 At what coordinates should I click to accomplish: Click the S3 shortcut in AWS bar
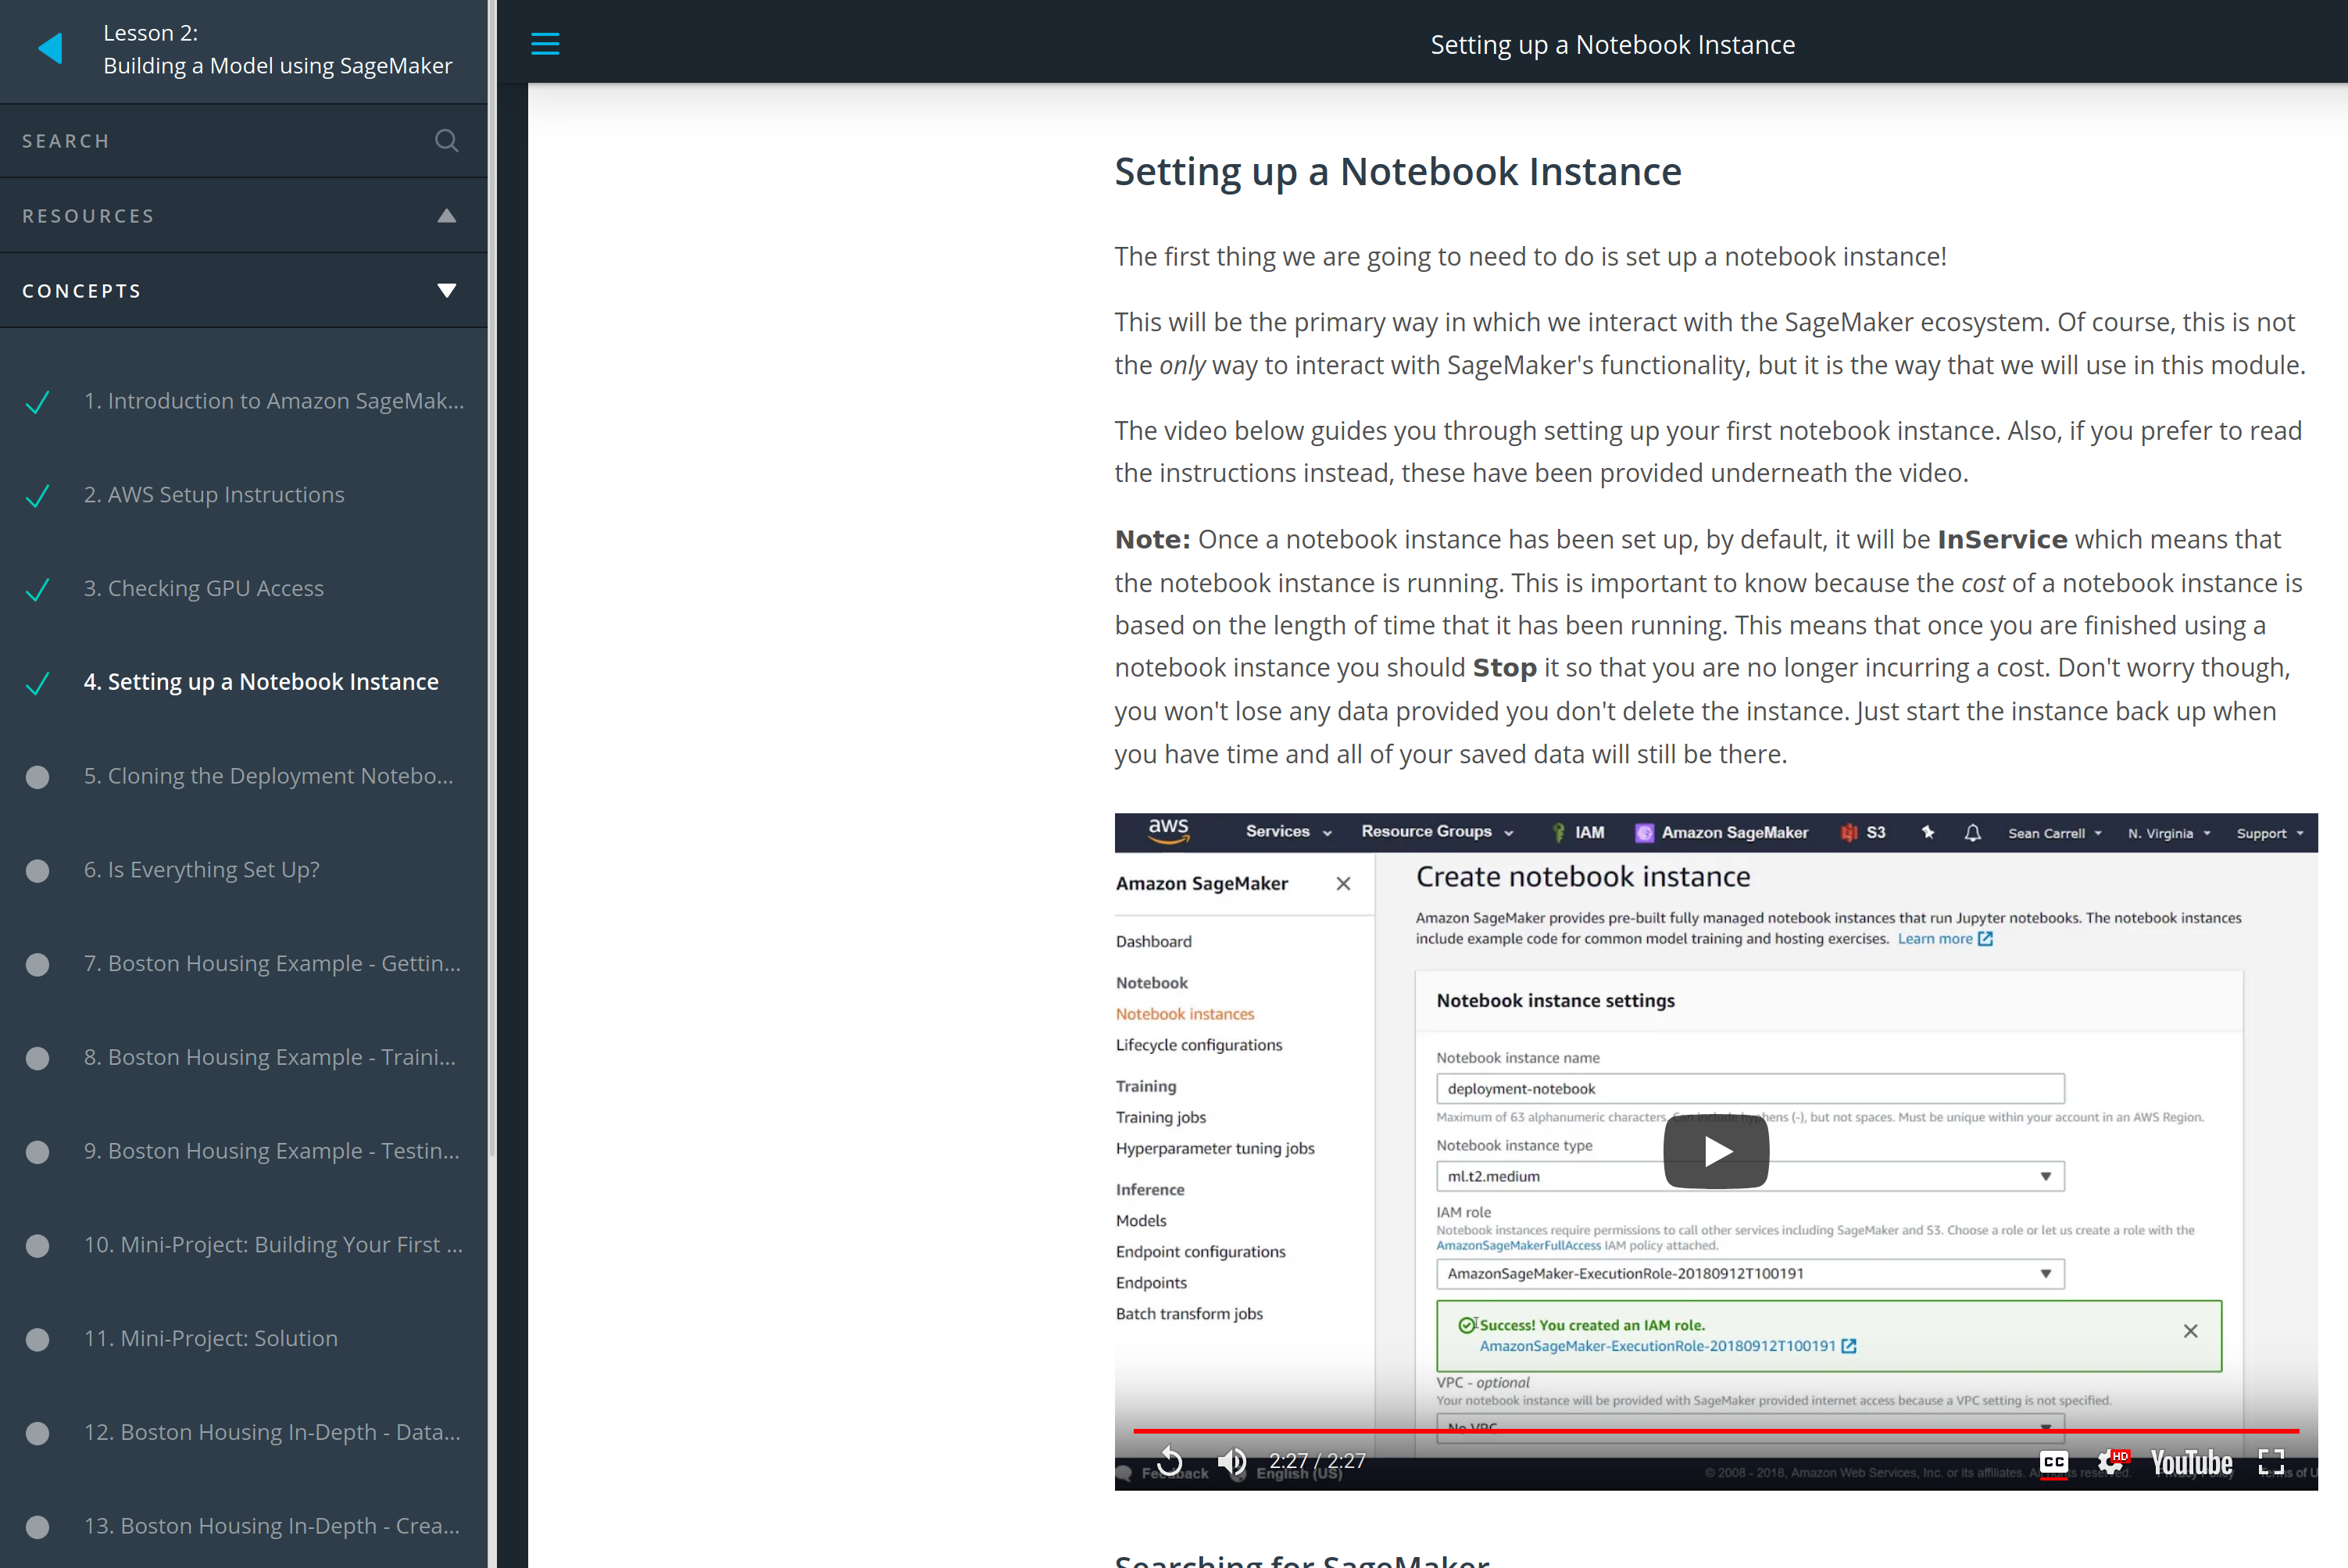pyautogui.click(x=1864, y=832)
